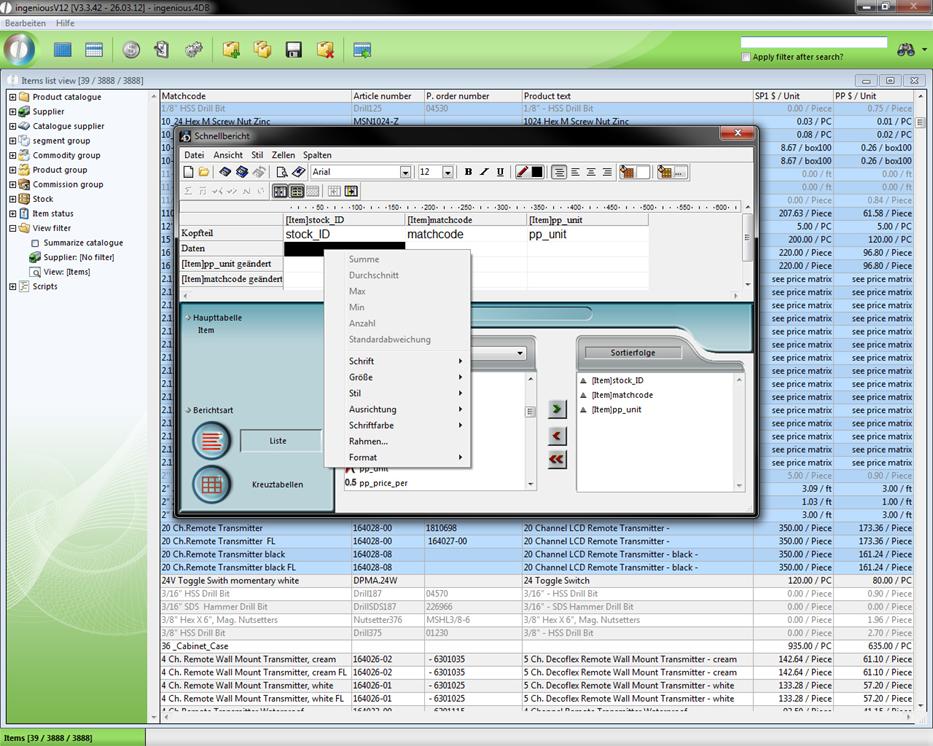Click the floppy disk save icon in green toolbar
933x746 pixels.
coord(294,49)
